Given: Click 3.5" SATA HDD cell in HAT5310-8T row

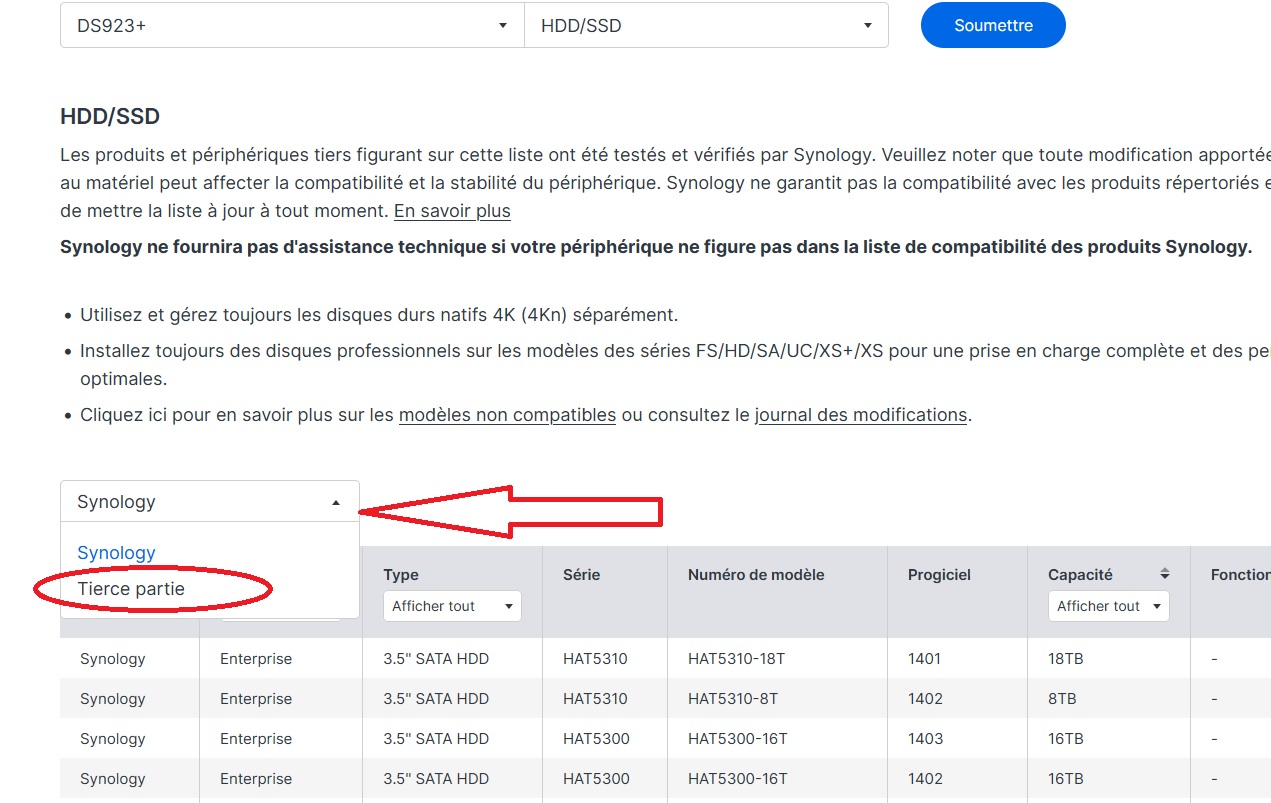Looking at the screenshot, I should 436,699.
